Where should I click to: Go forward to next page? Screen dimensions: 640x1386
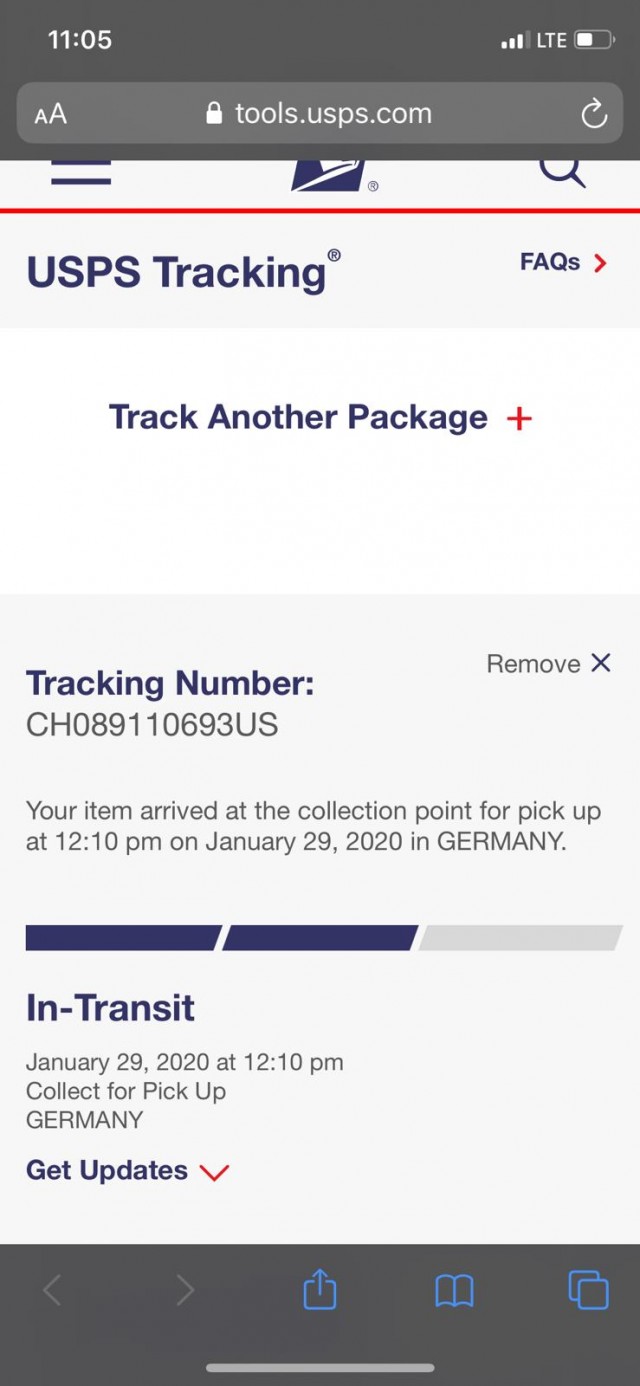(185, 1290)
